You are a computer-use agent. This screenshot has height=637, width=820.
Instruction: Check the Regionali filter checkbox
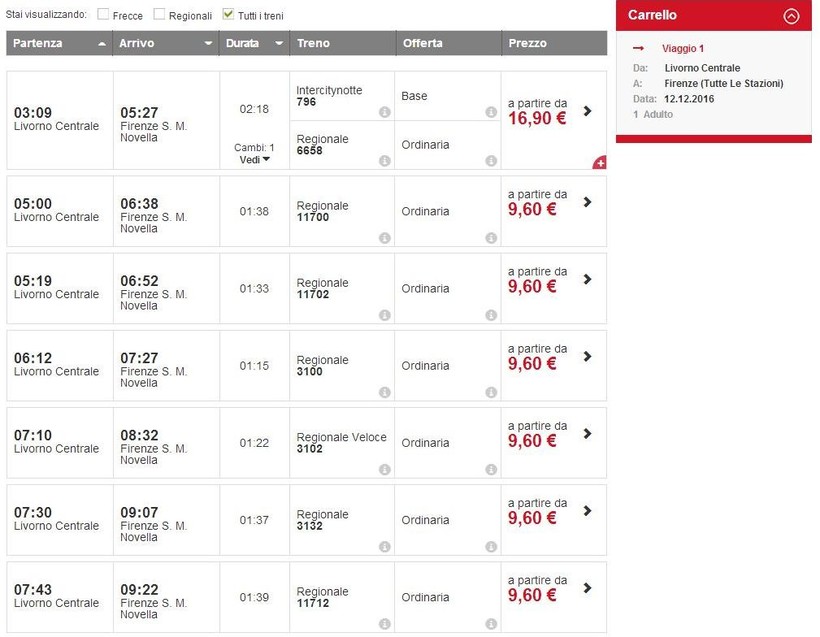pos(159,15)
